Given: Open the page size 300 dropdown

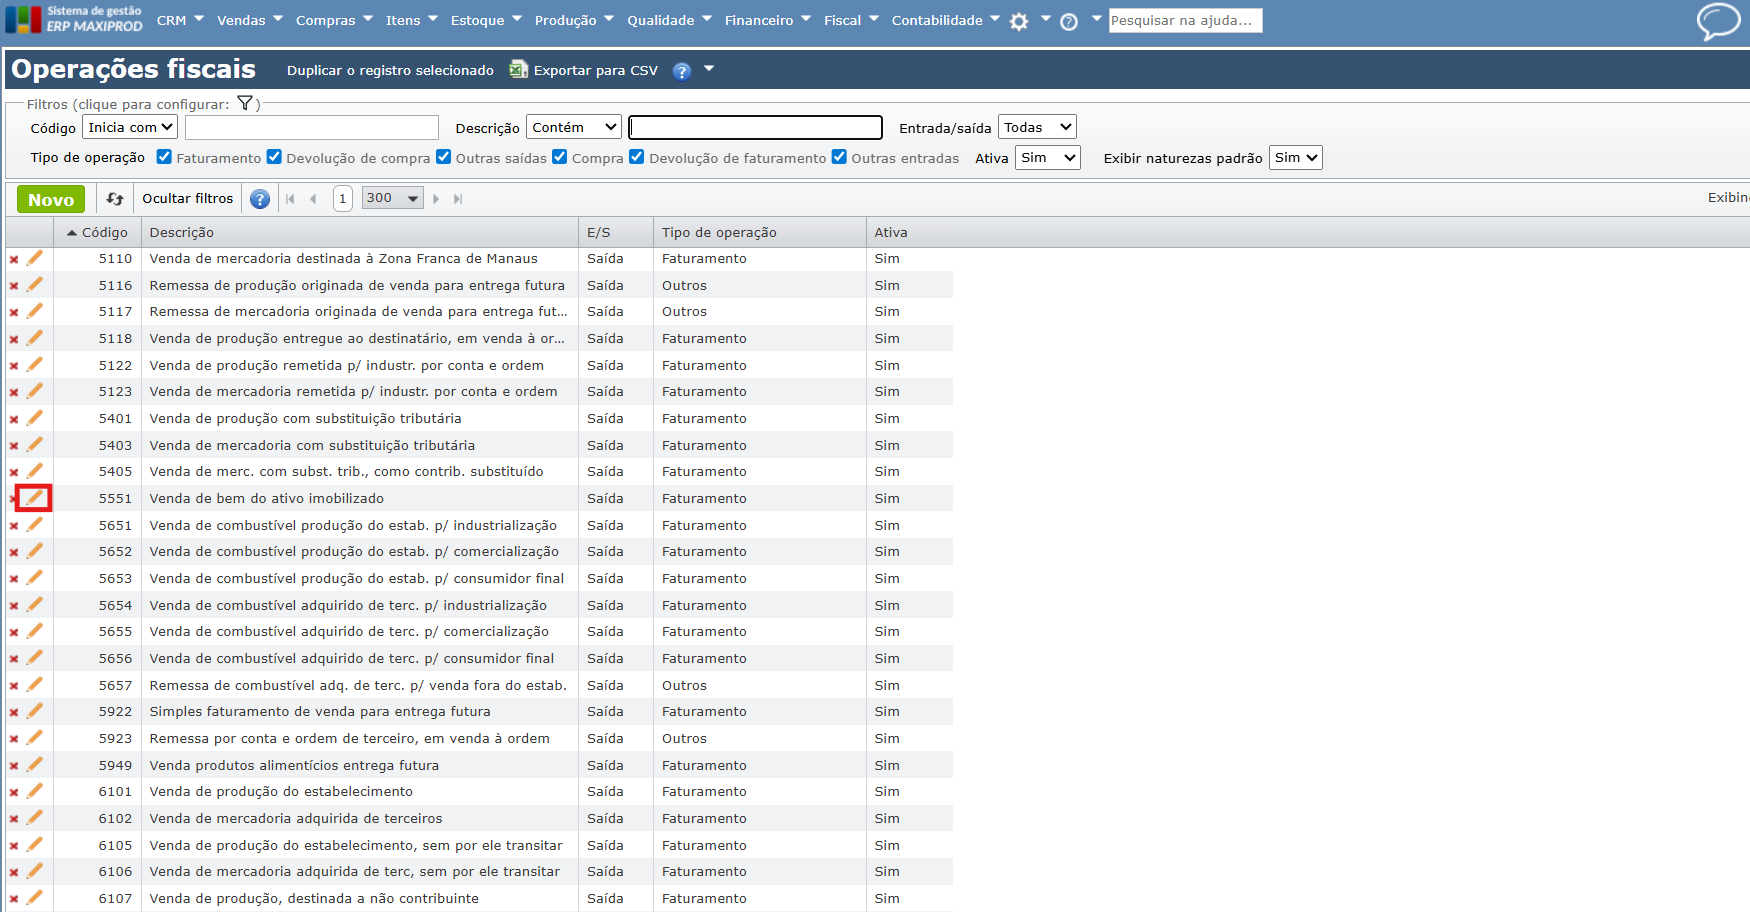Looking at the screenshot, I should point(392,198).
